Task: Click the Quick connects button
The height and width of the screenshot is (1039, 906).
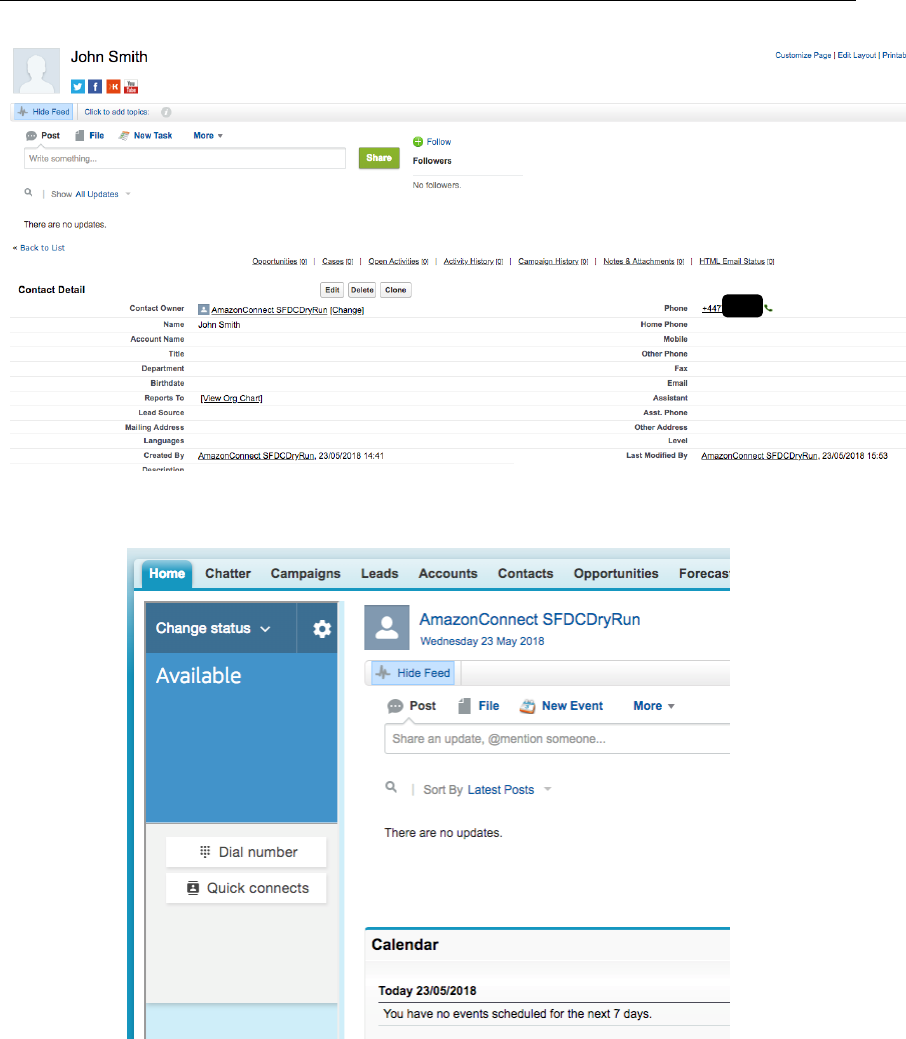Action: click(x=246, y=888)
